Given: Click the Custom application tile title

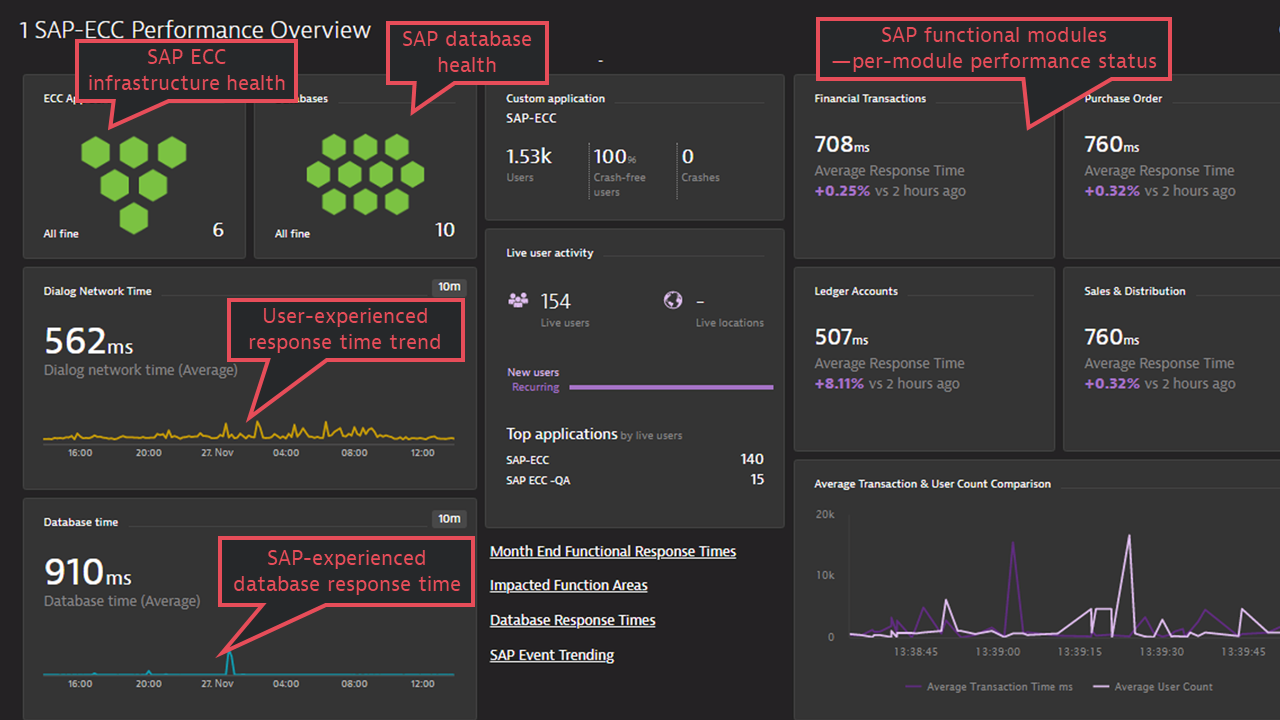Looking at the screenshot, I should tap(556, 98).
